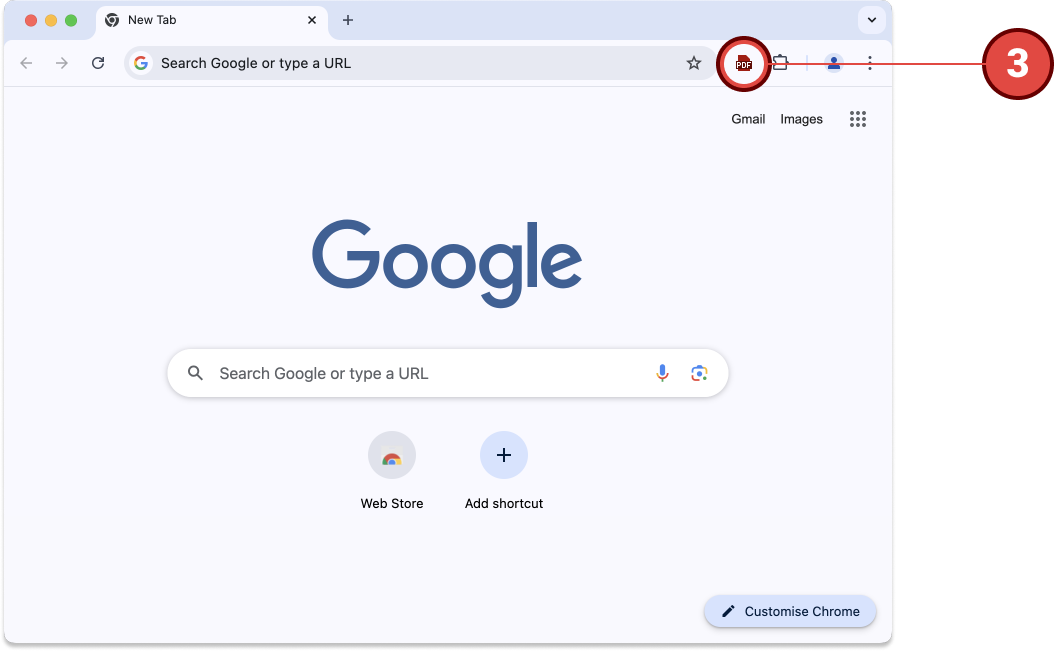Screen dimensions: 1054x651
Task: Click the Google G icon in the address bar
Action: pyautogui.click(x=141, y=63)
